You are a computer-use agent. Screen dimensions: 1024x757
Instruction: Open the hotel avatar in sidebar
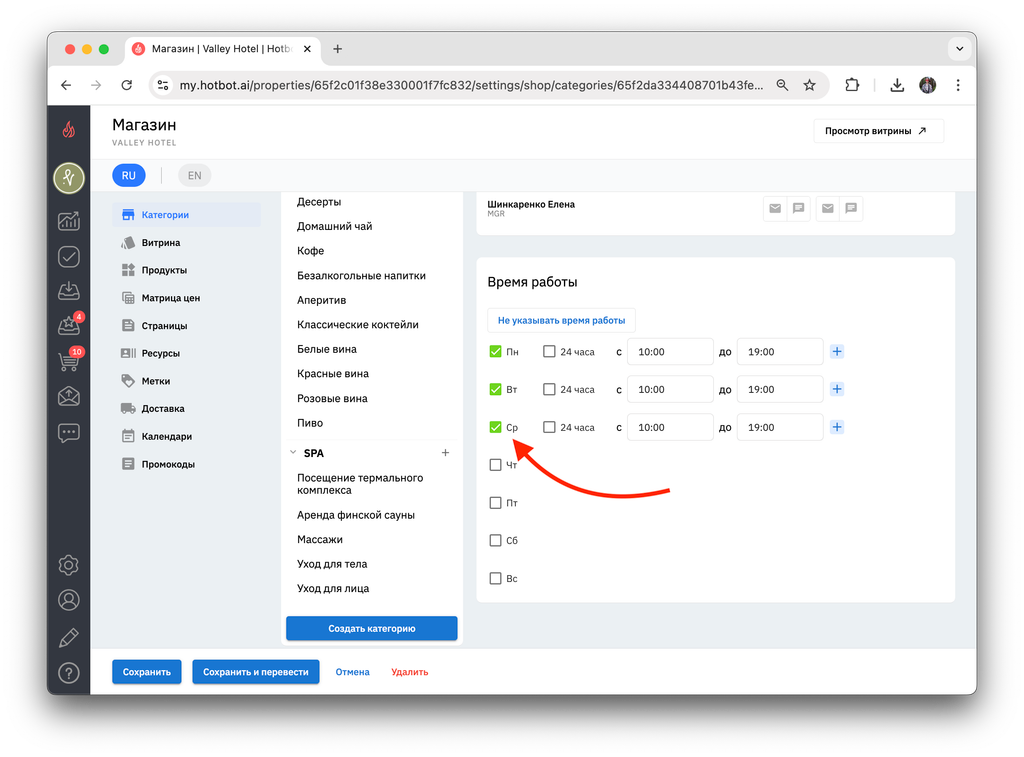coord(69,178)
